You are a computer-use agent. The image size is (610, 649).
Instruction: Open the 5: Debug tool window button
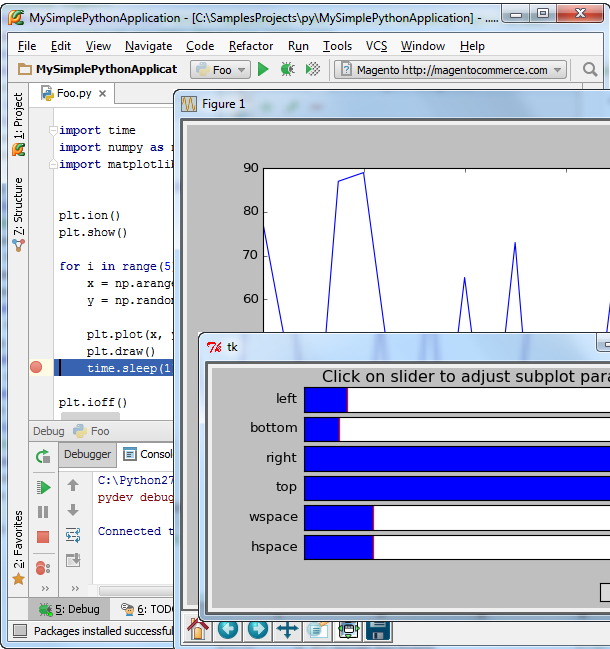[69, 608]
